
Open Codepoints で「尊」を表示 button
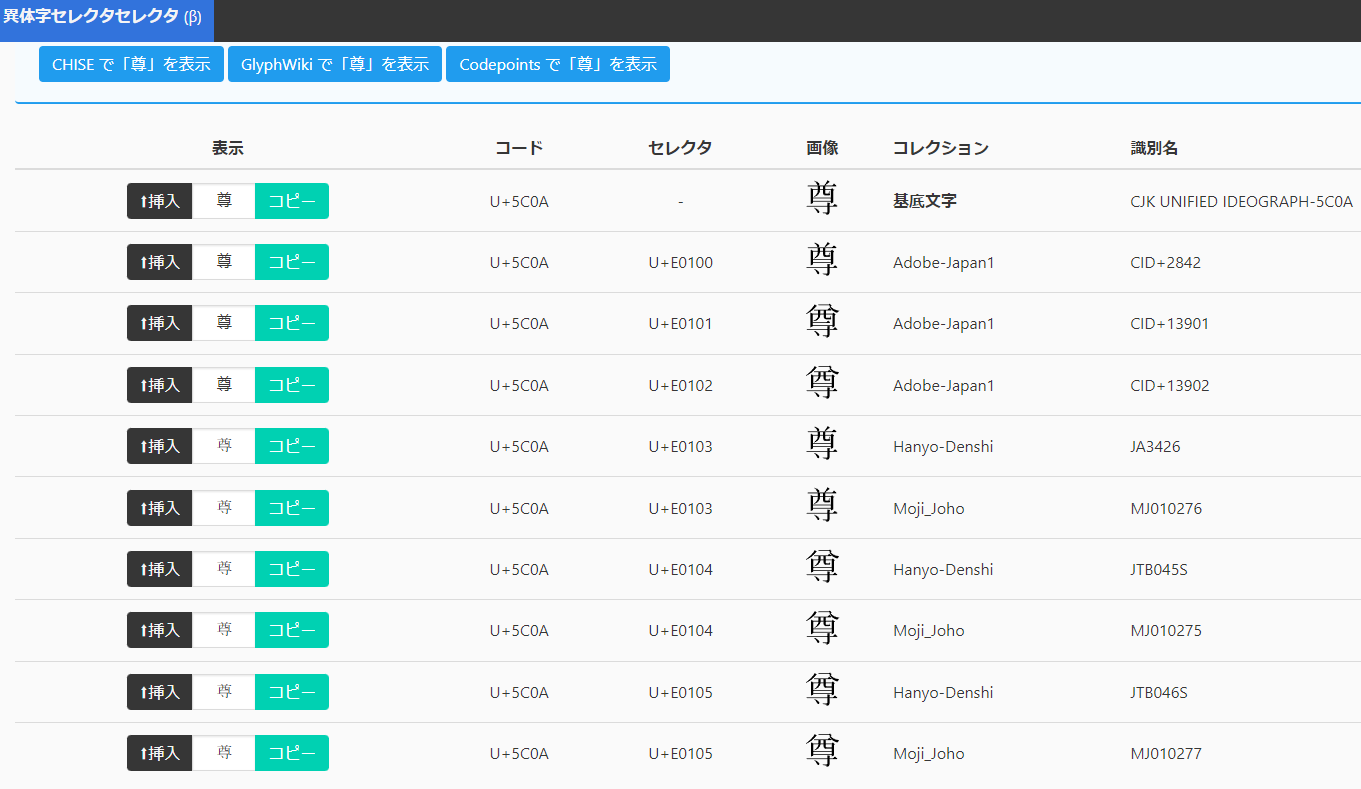point(558,64)
